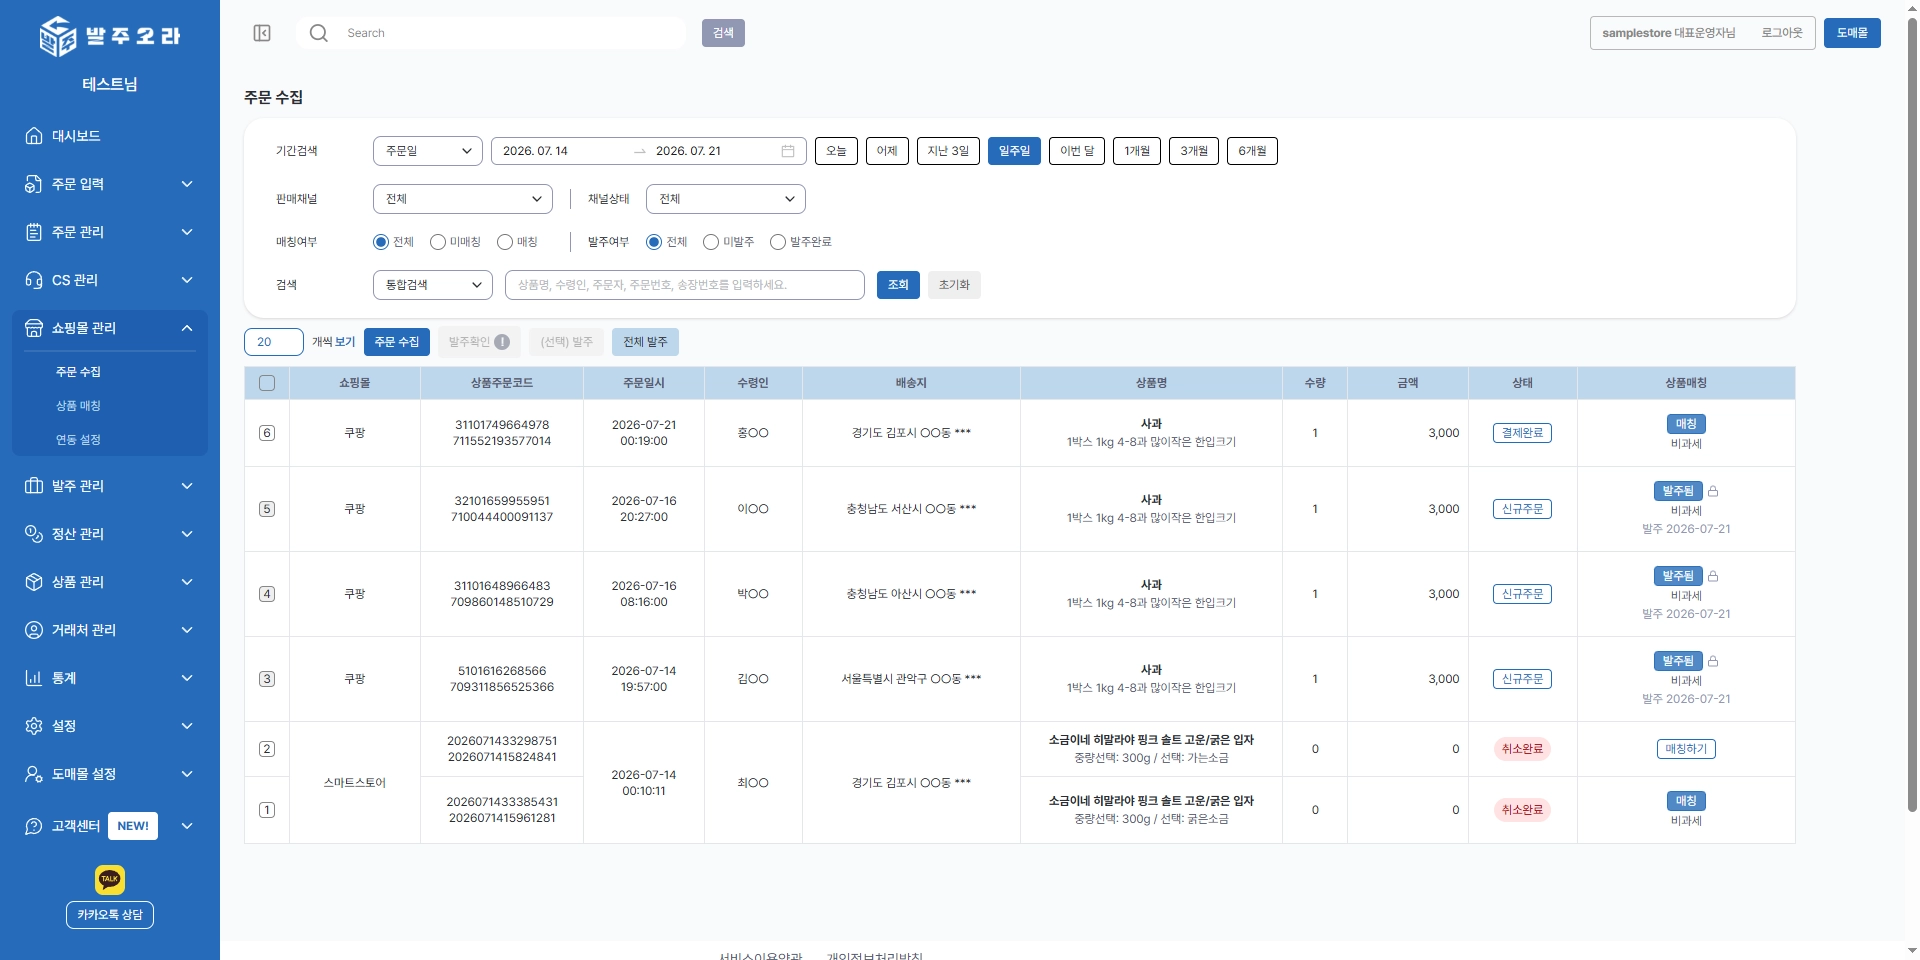Open the 정산 관리 menu label
This screenshot has width=1920, height=960.
pos(78,534)
